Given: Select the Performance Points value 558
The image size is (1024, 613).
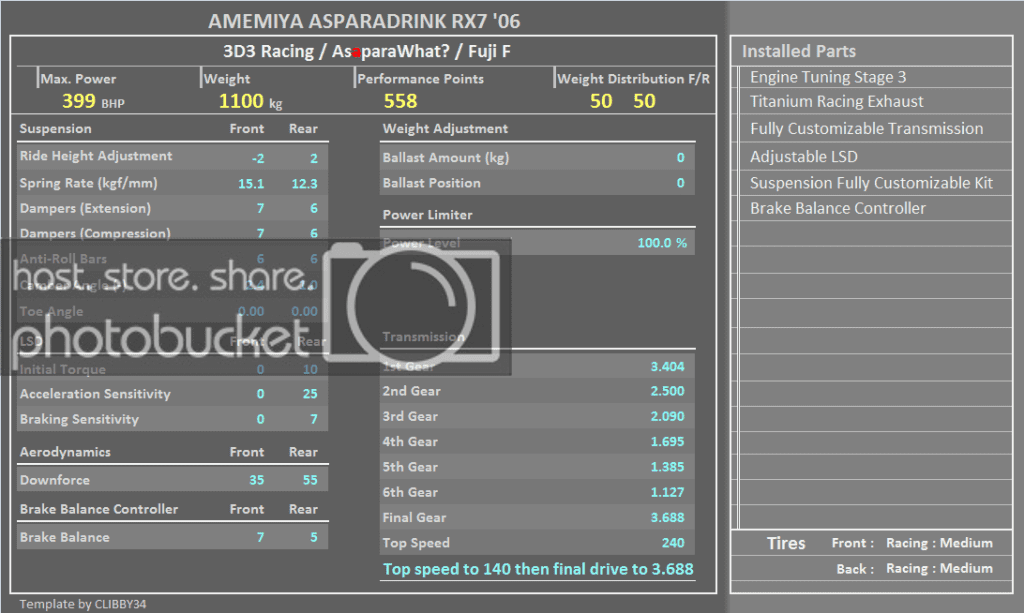Looking at the screenshot, I should pyautogui.click(x=400, y=101).
